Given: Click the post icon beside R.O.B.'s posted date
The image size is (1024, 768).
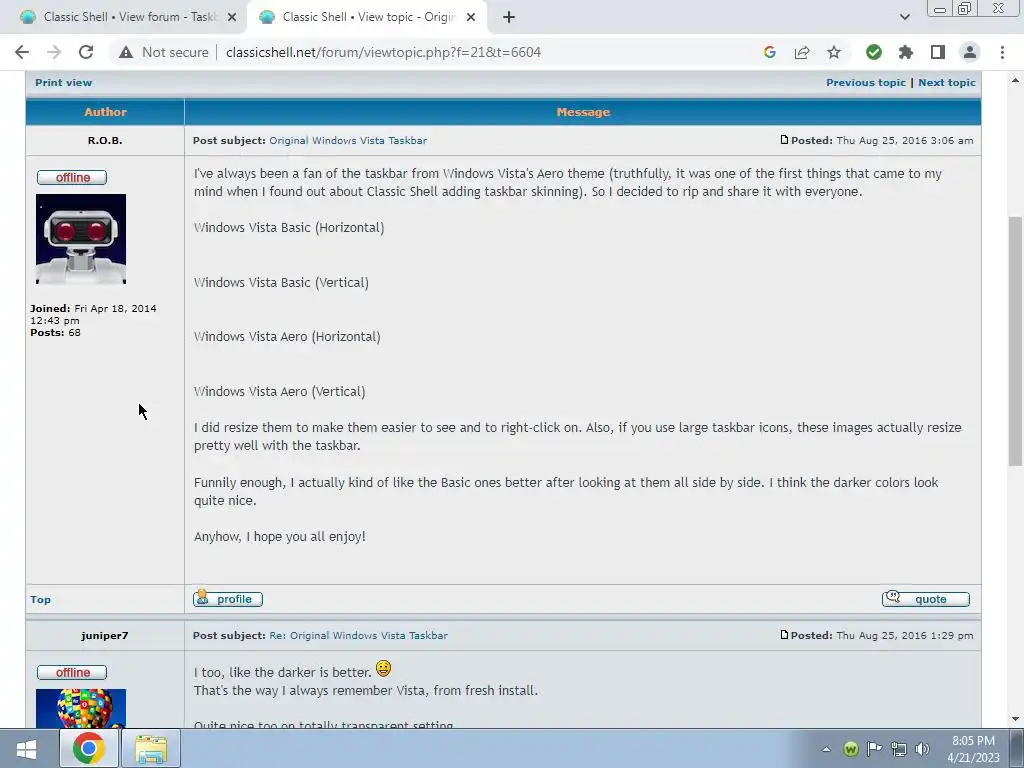Looking at the screenshot, I should pos(784,140).
